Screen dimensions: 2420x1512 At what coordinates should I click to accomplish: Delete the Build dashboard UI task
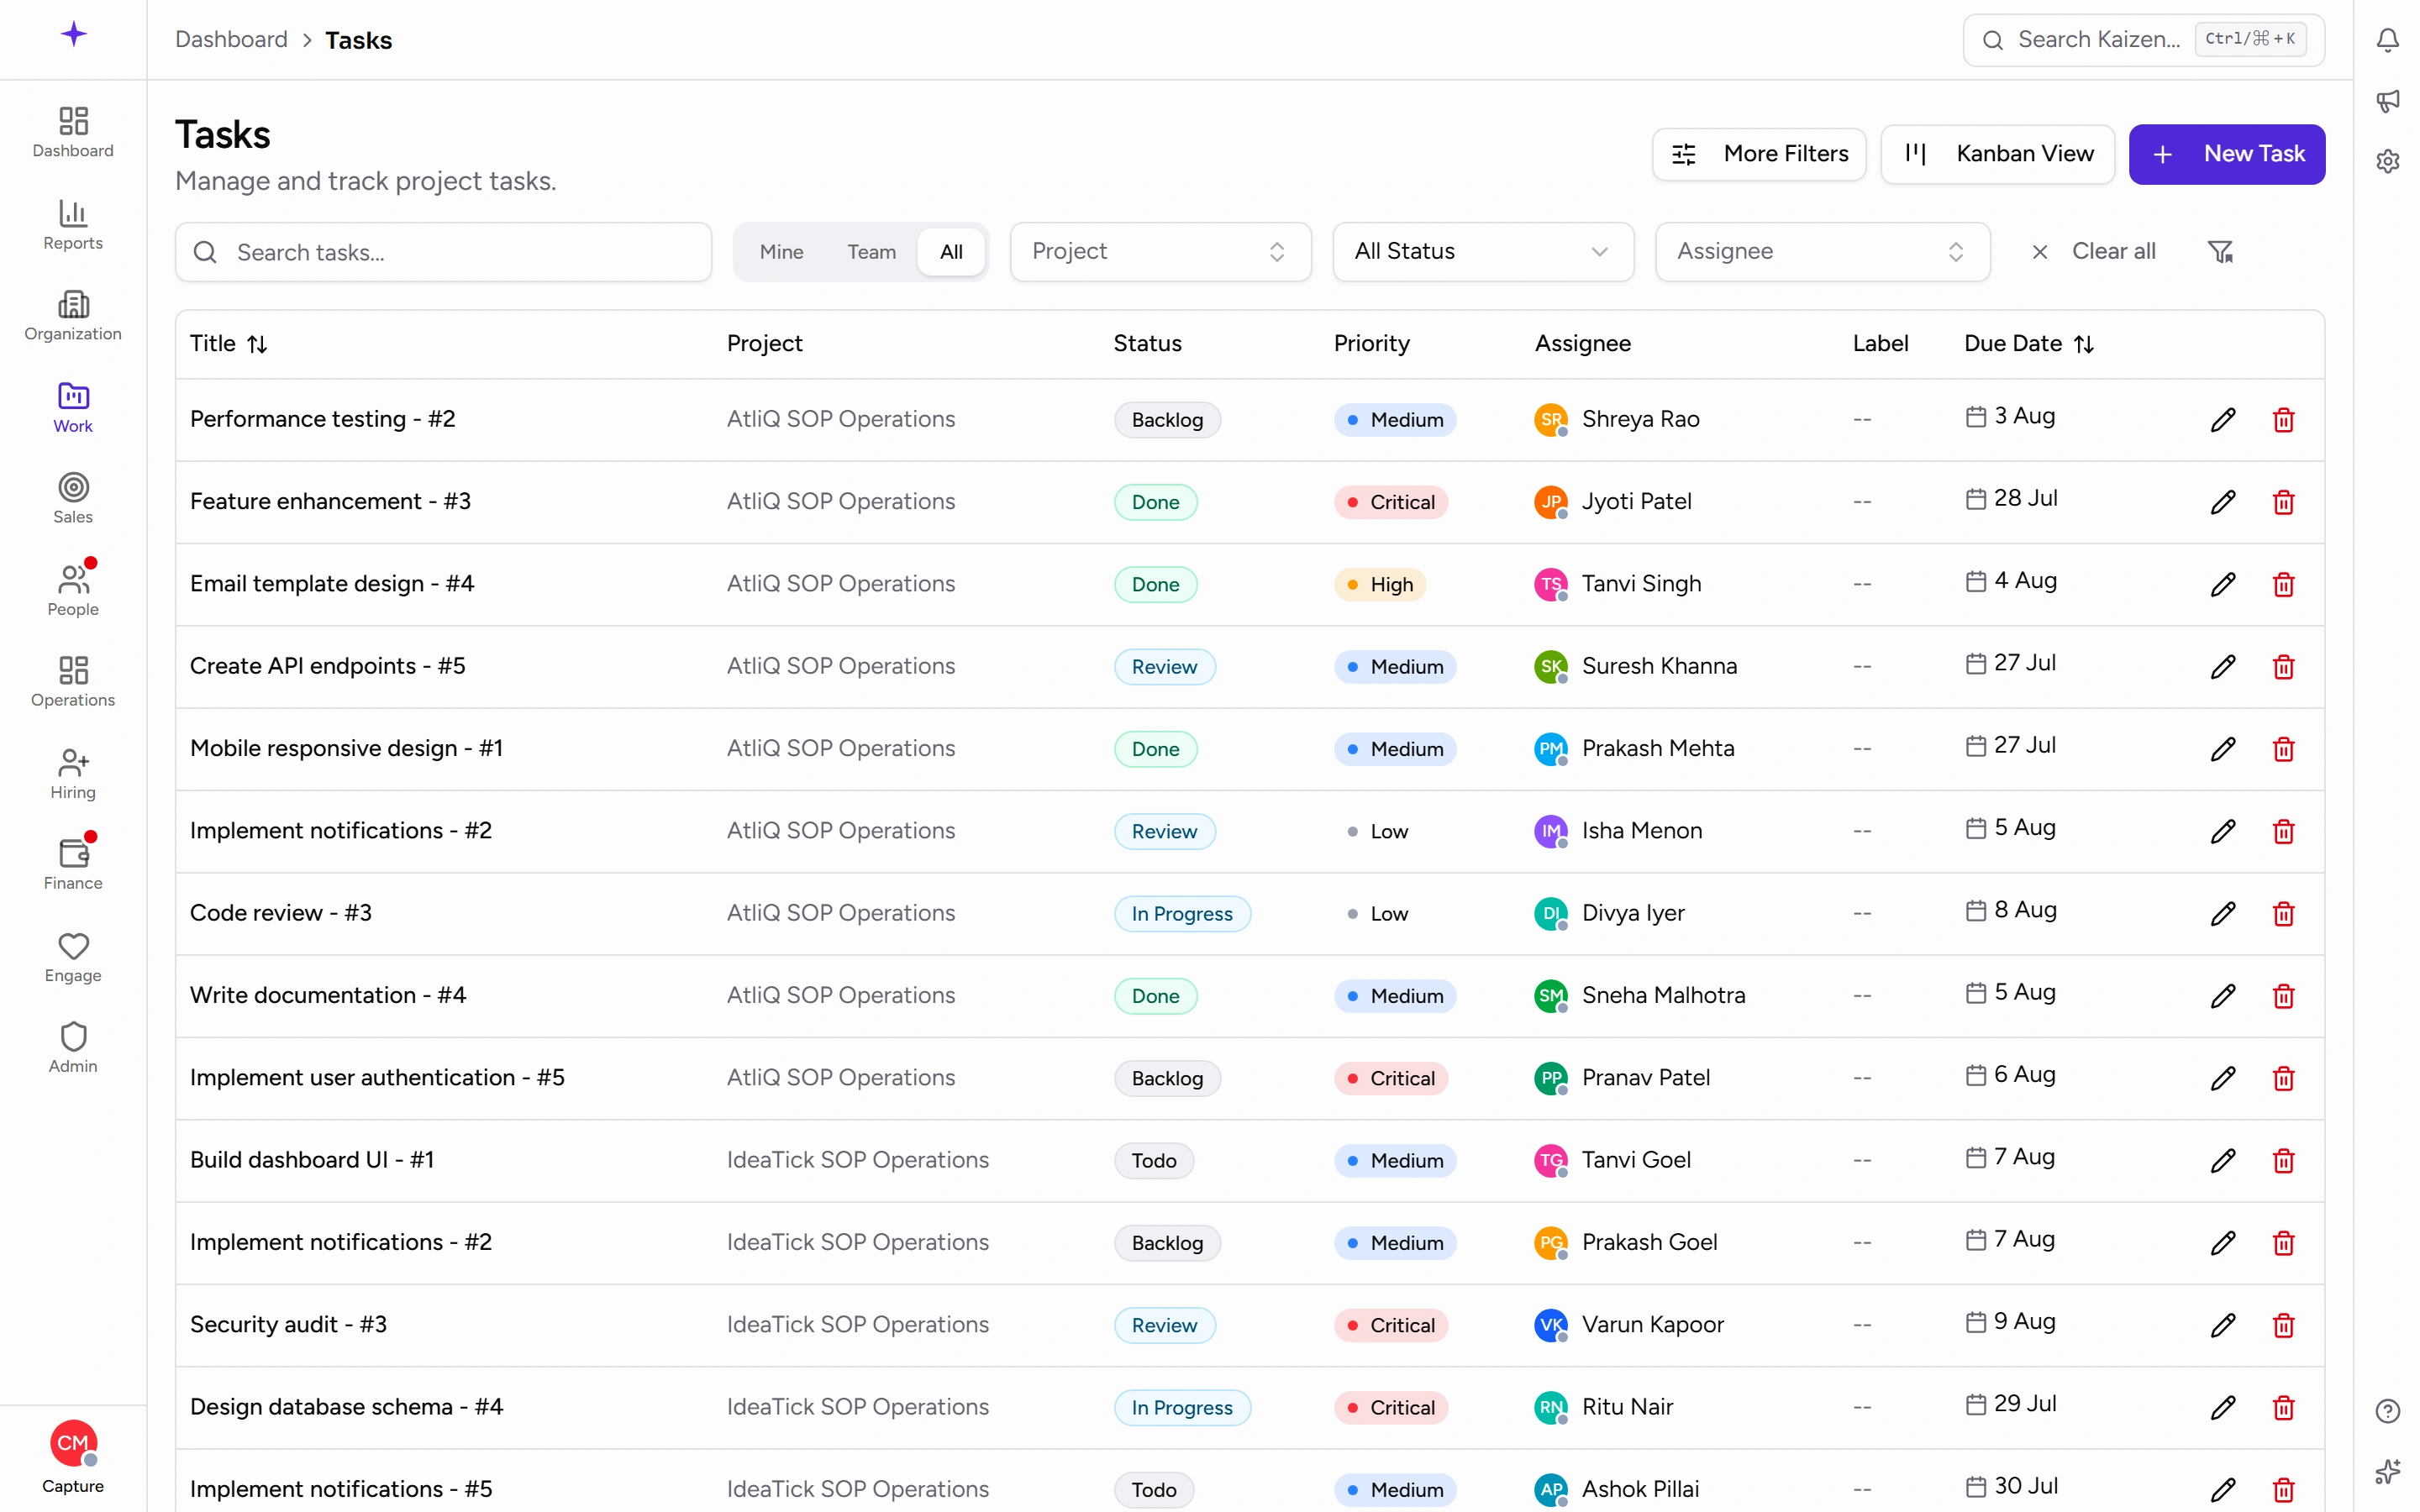[x=2284, y=1161]
